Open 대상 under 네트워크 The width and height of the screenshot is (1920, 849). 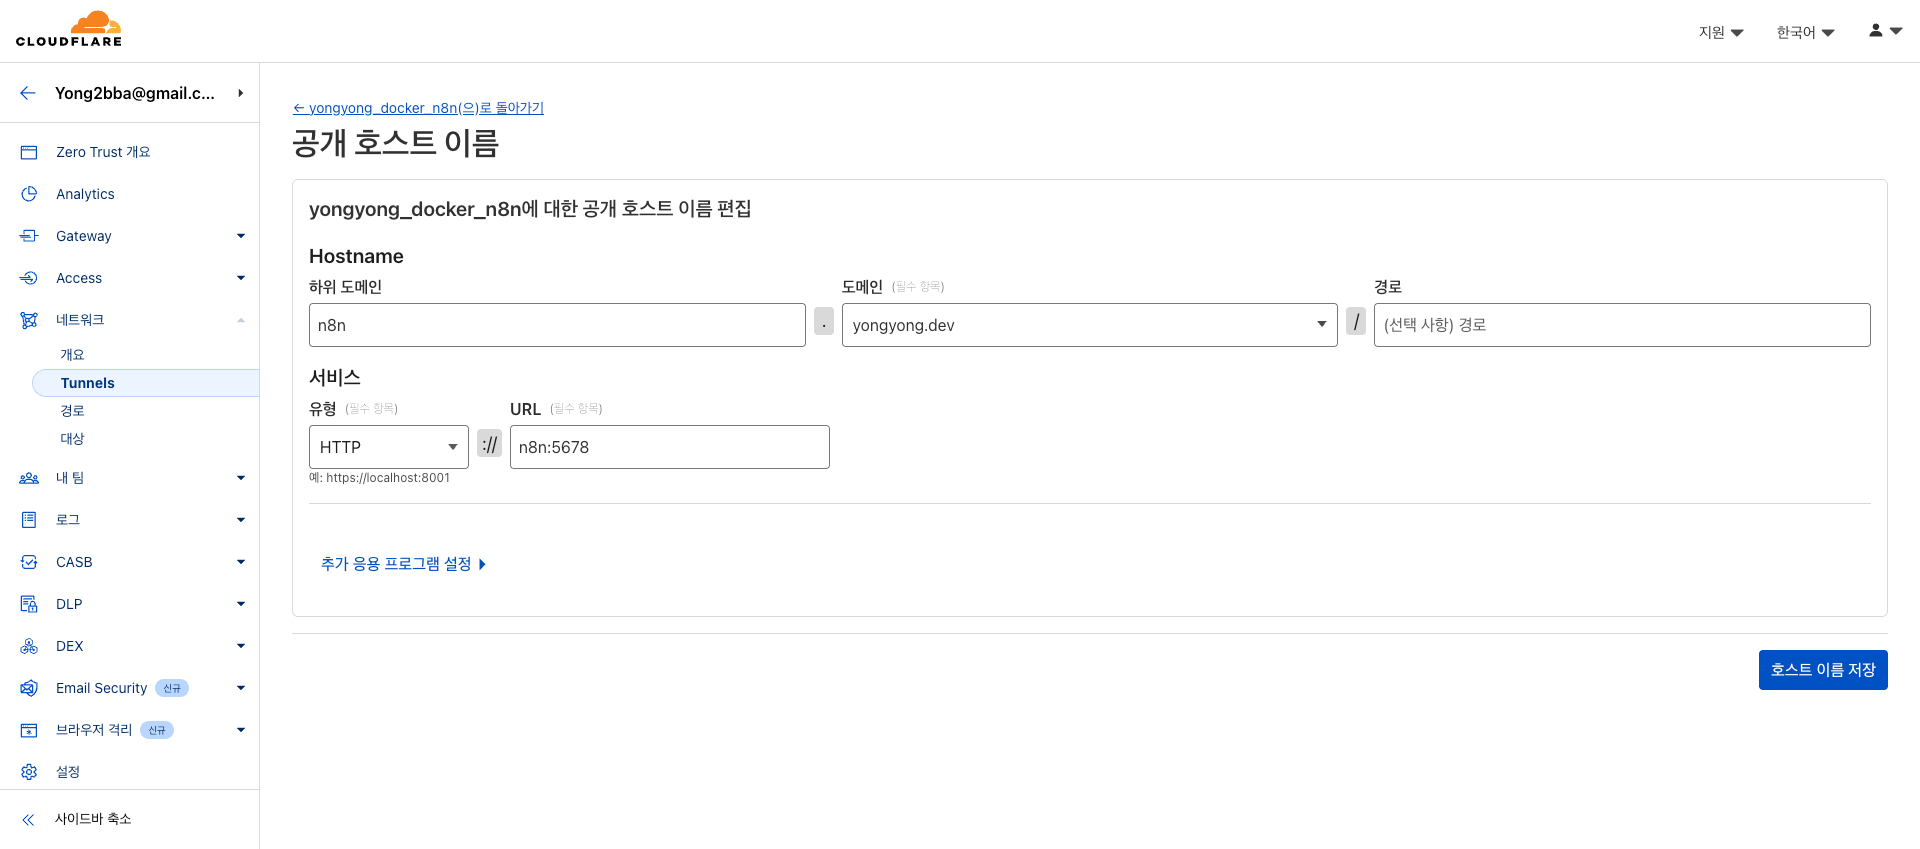[x=72, y=439]
